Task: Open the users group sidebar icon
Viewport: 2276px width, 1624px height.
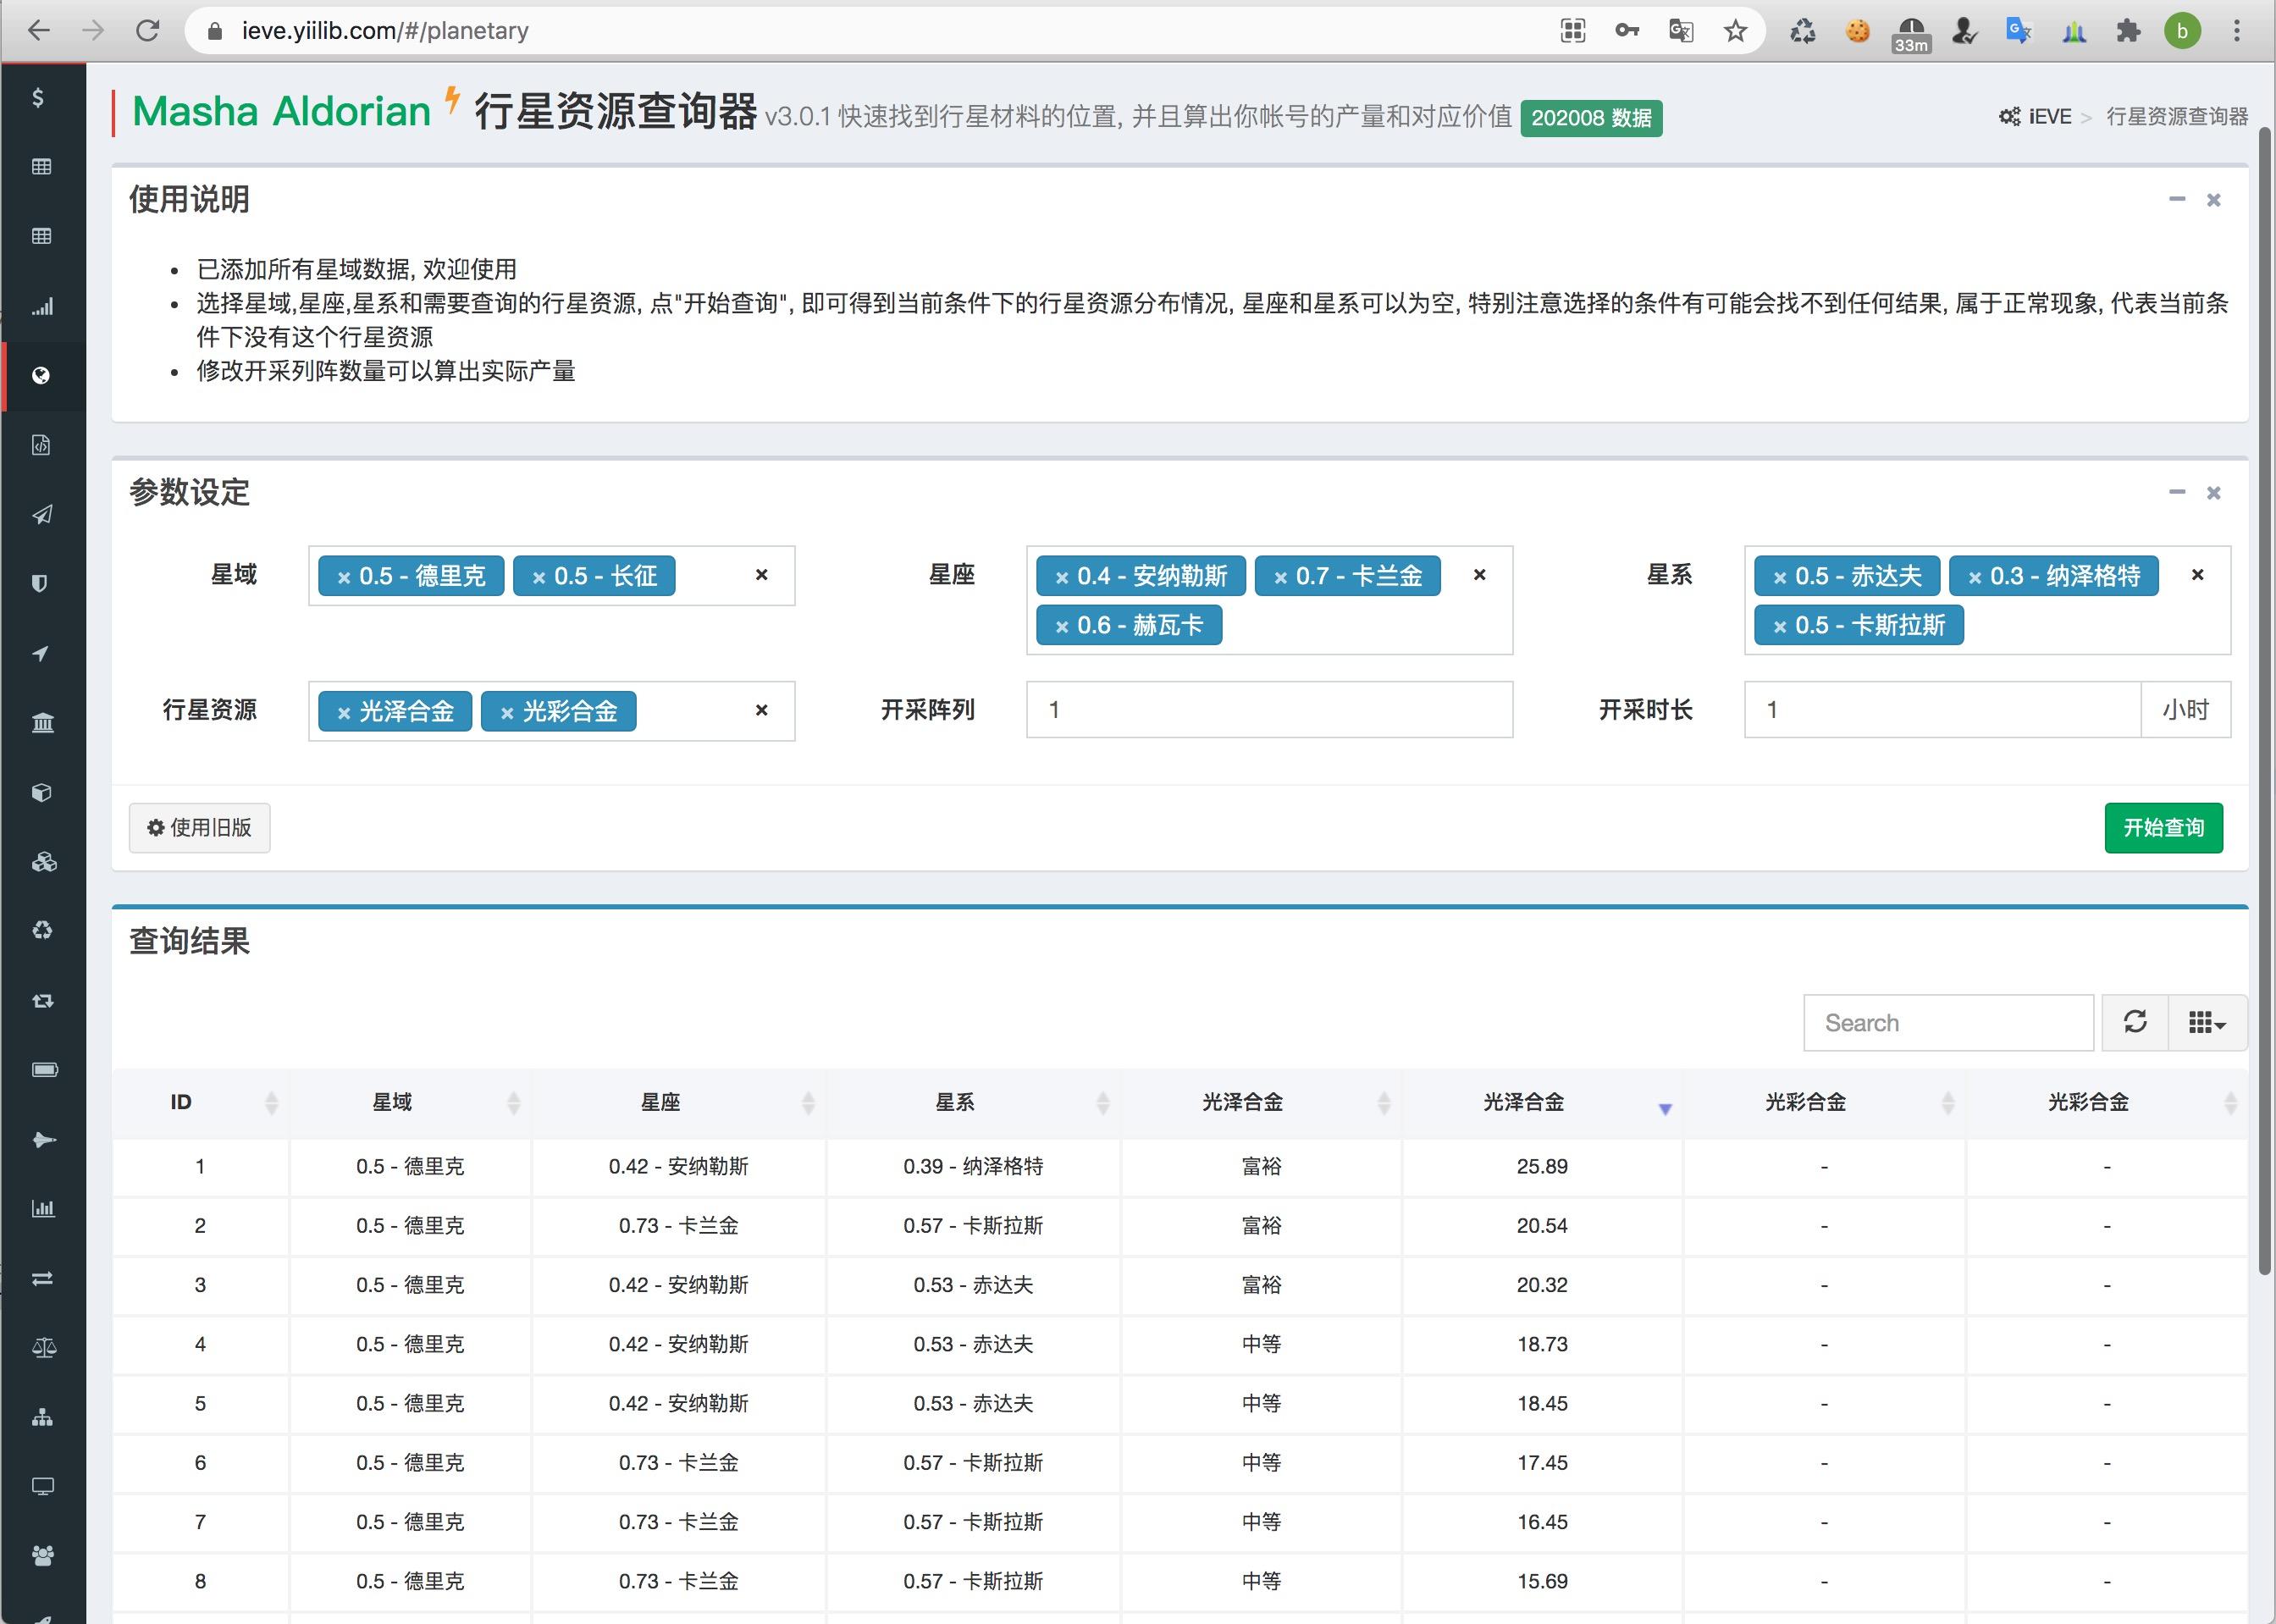Action: (x=42, y=1556)
